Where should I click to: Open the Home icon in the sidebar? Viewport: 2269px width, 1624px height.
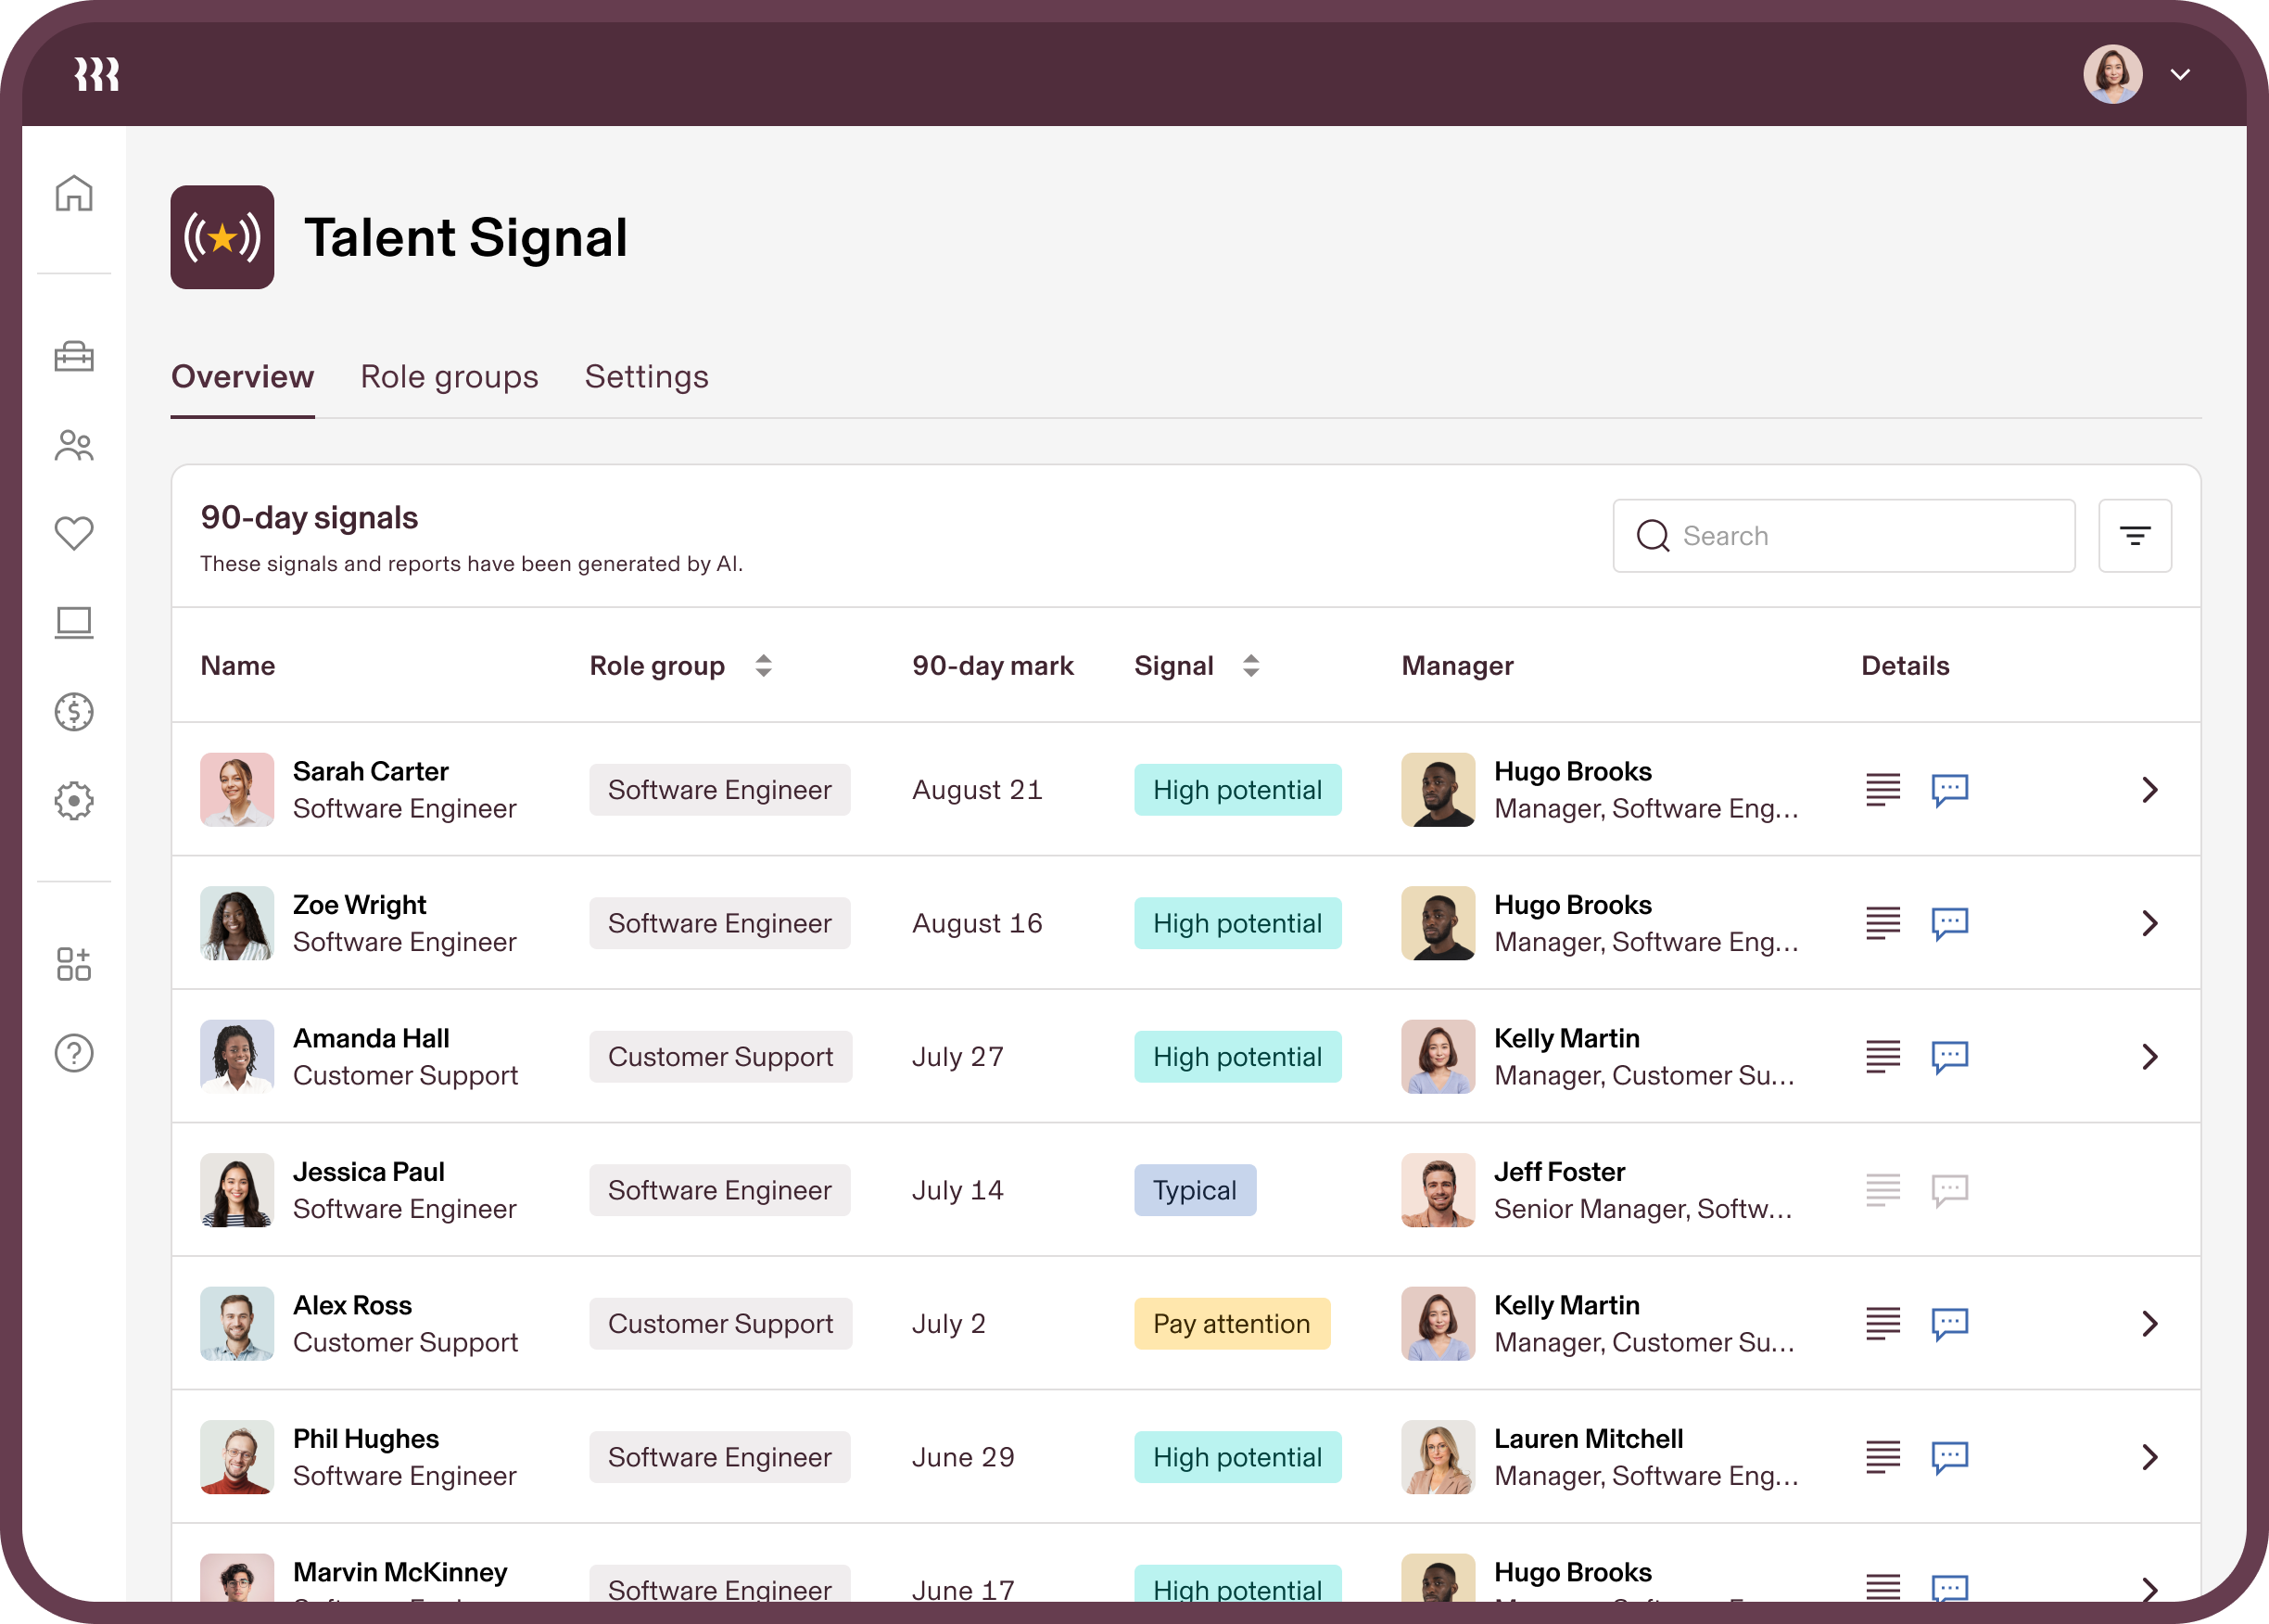point(75,194)
